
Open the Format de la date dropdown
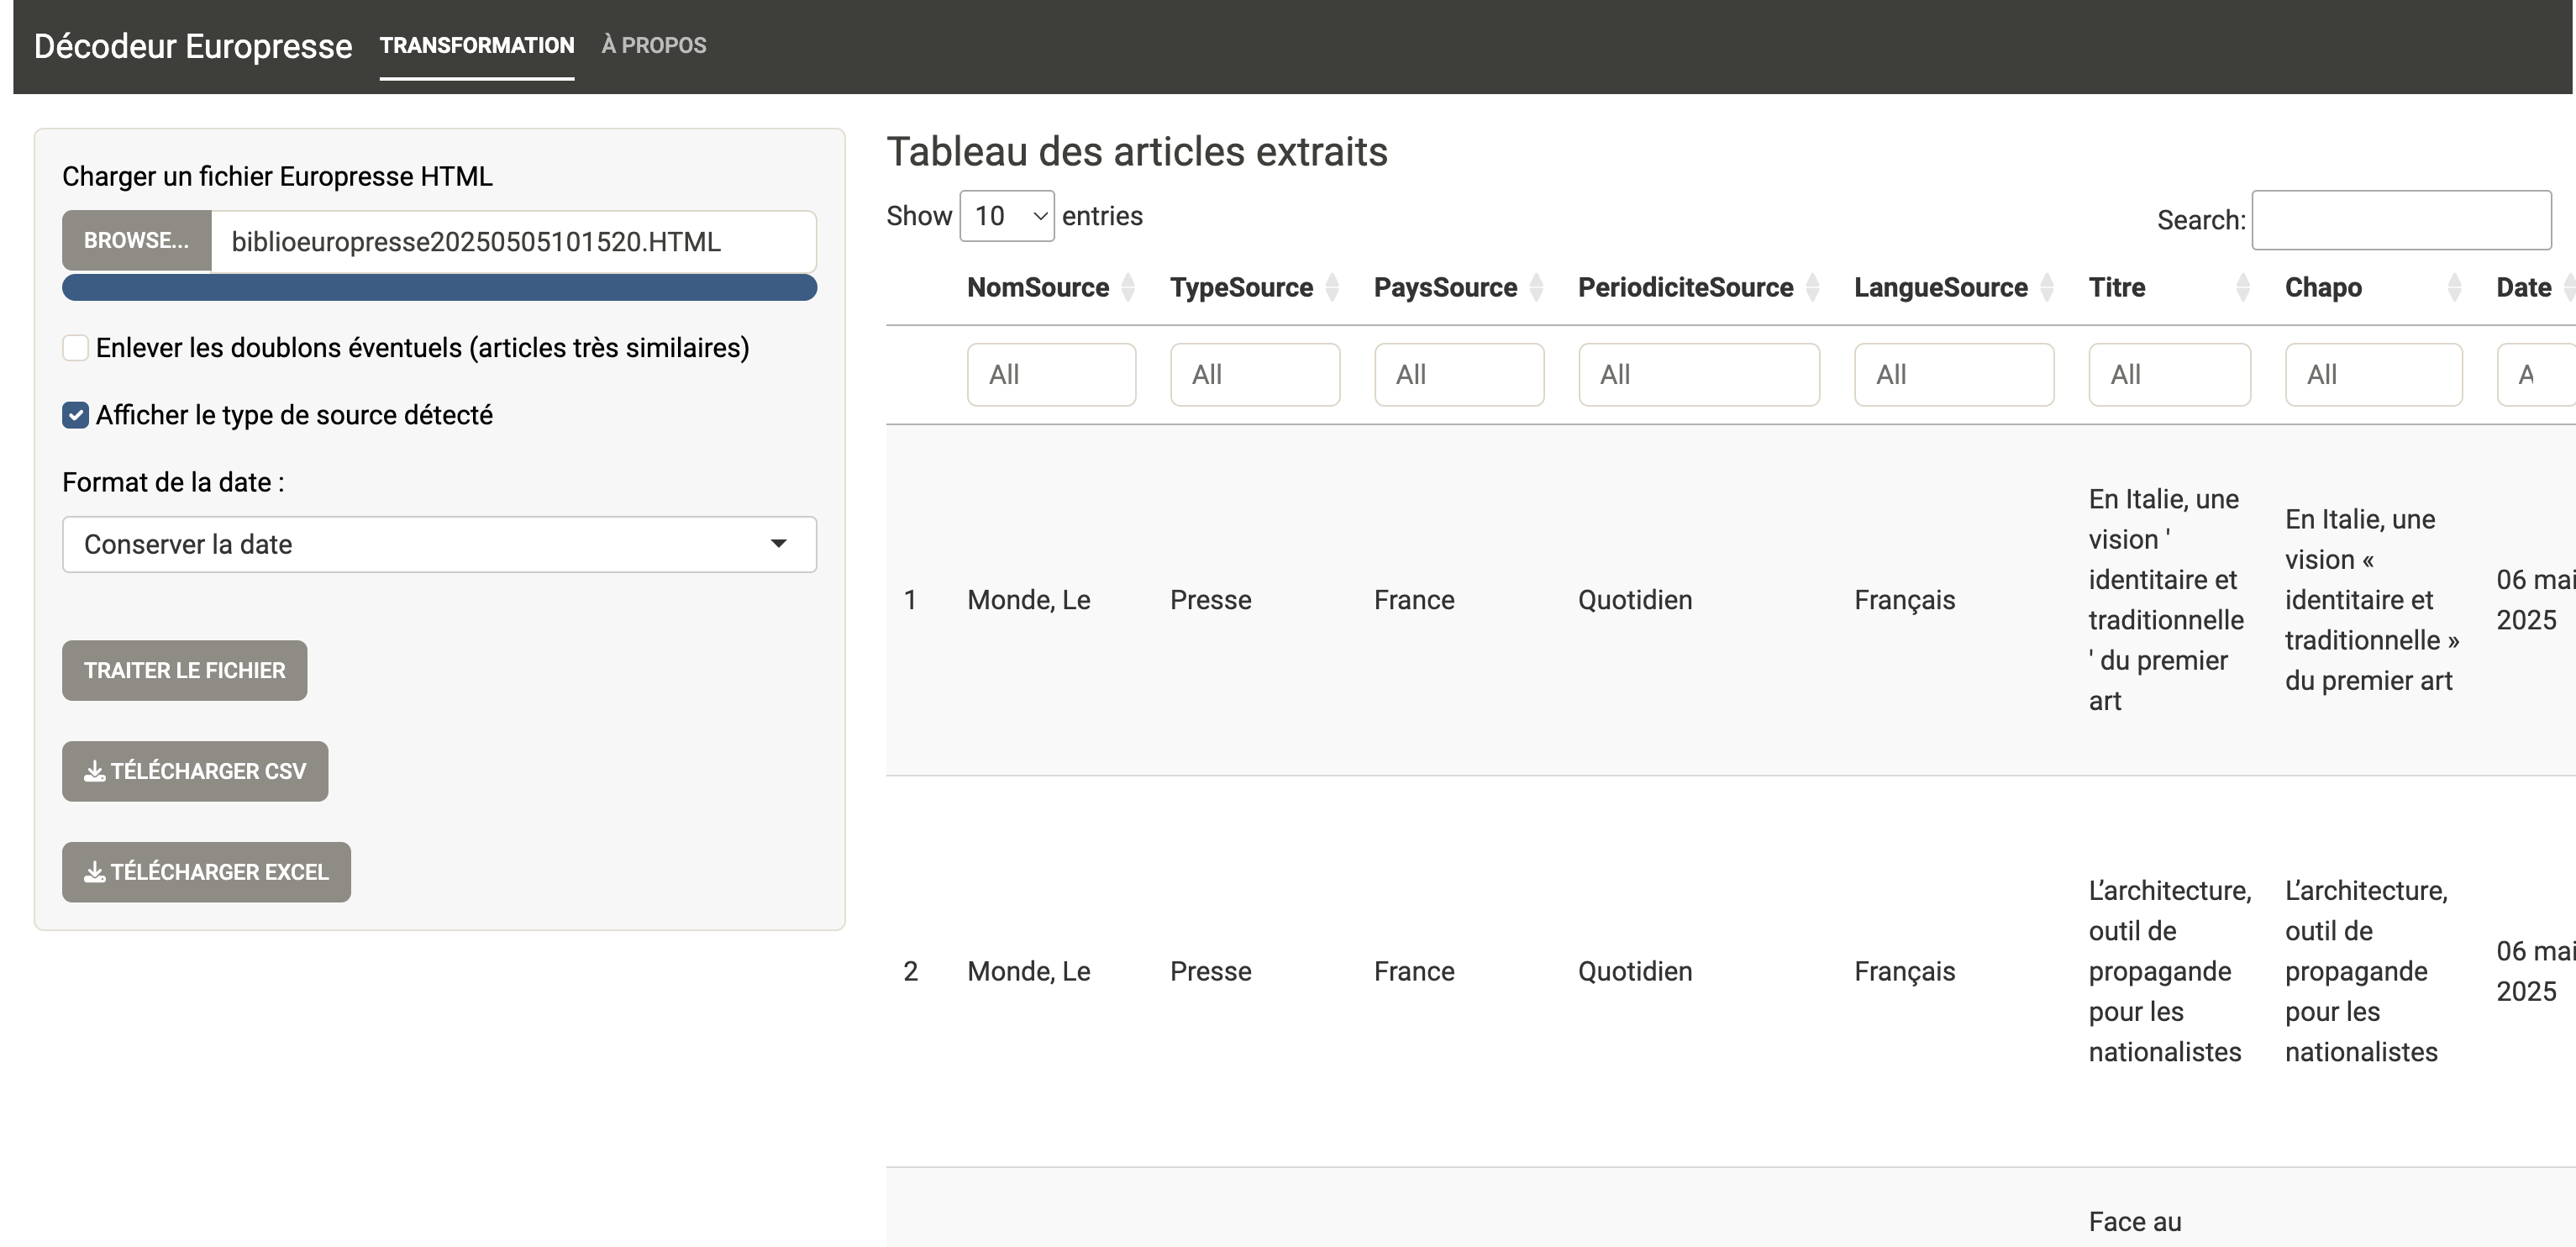pos(439,544)
